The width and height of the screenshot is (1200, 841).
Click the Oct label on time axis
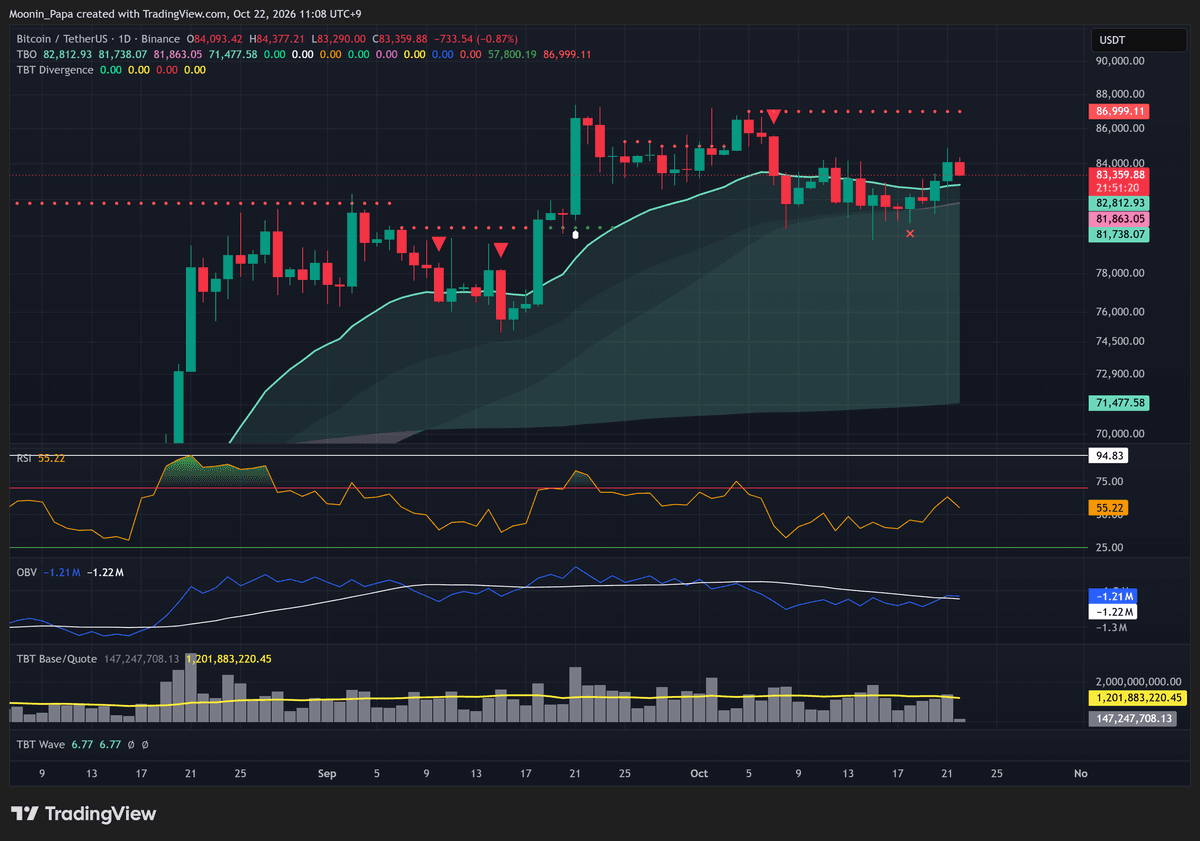[x=699, y=773]
